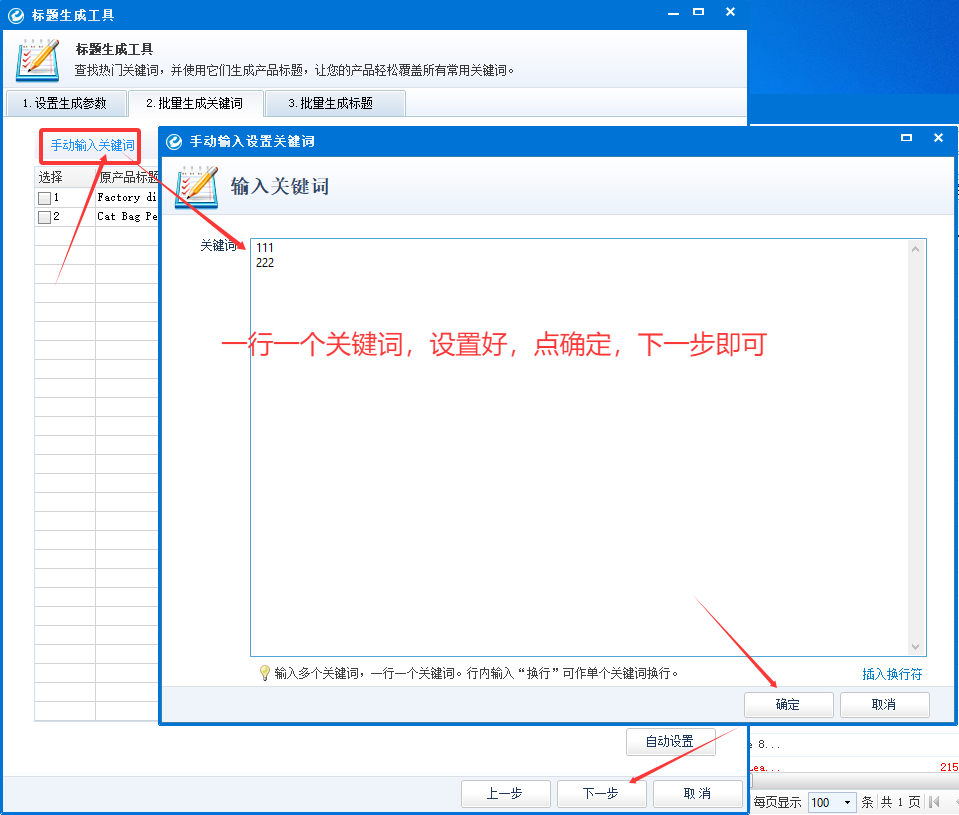Close the 手动输入设置关键词 dialog with X
The height and width of the screenshot is (815, 959).
pyautogui.click(x=938, y=139)
